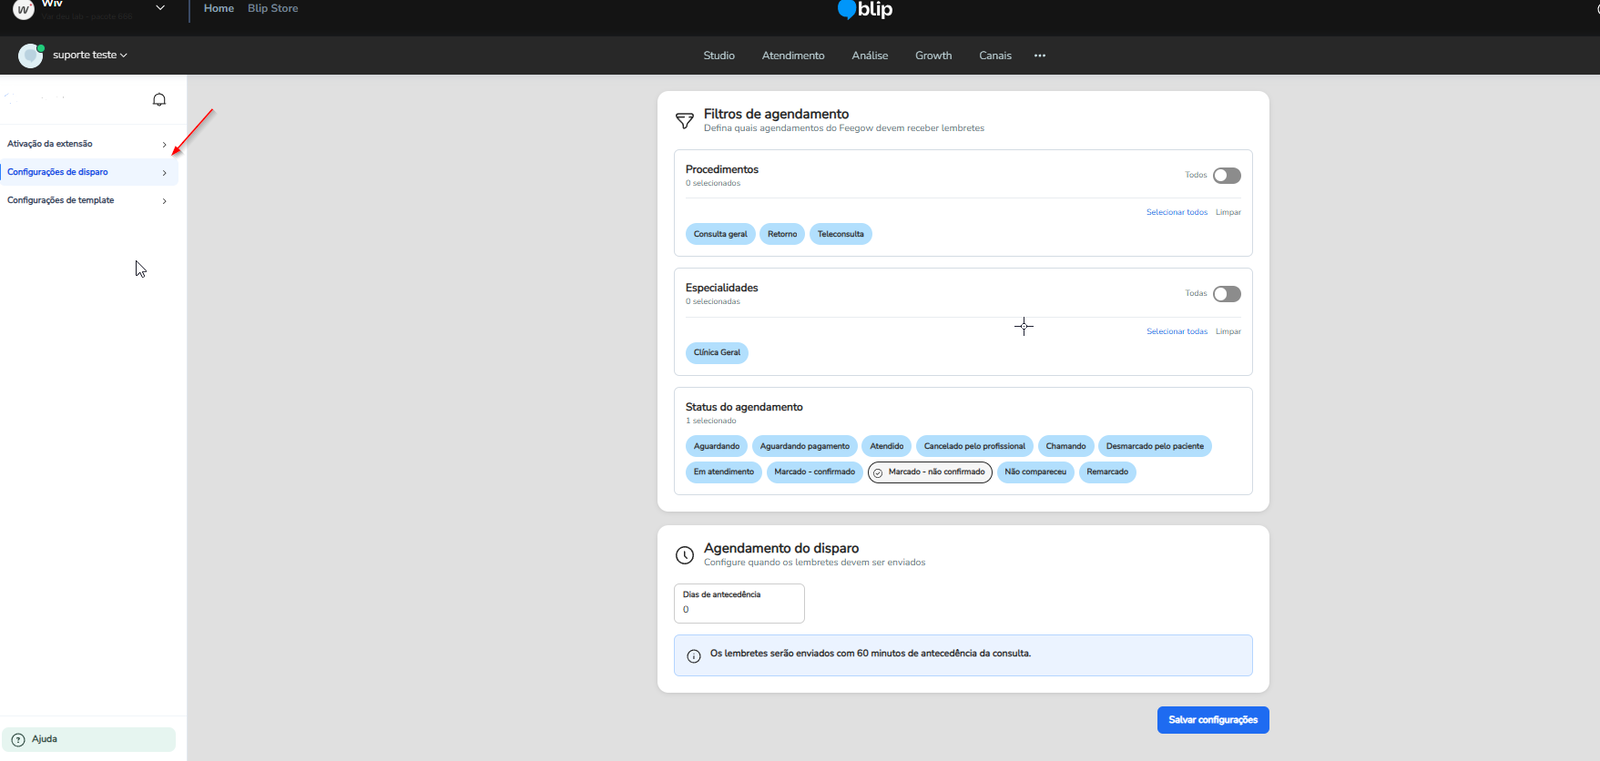Expand the account dropdown arrow at top
1600x761 pixels.
point(160,8)
